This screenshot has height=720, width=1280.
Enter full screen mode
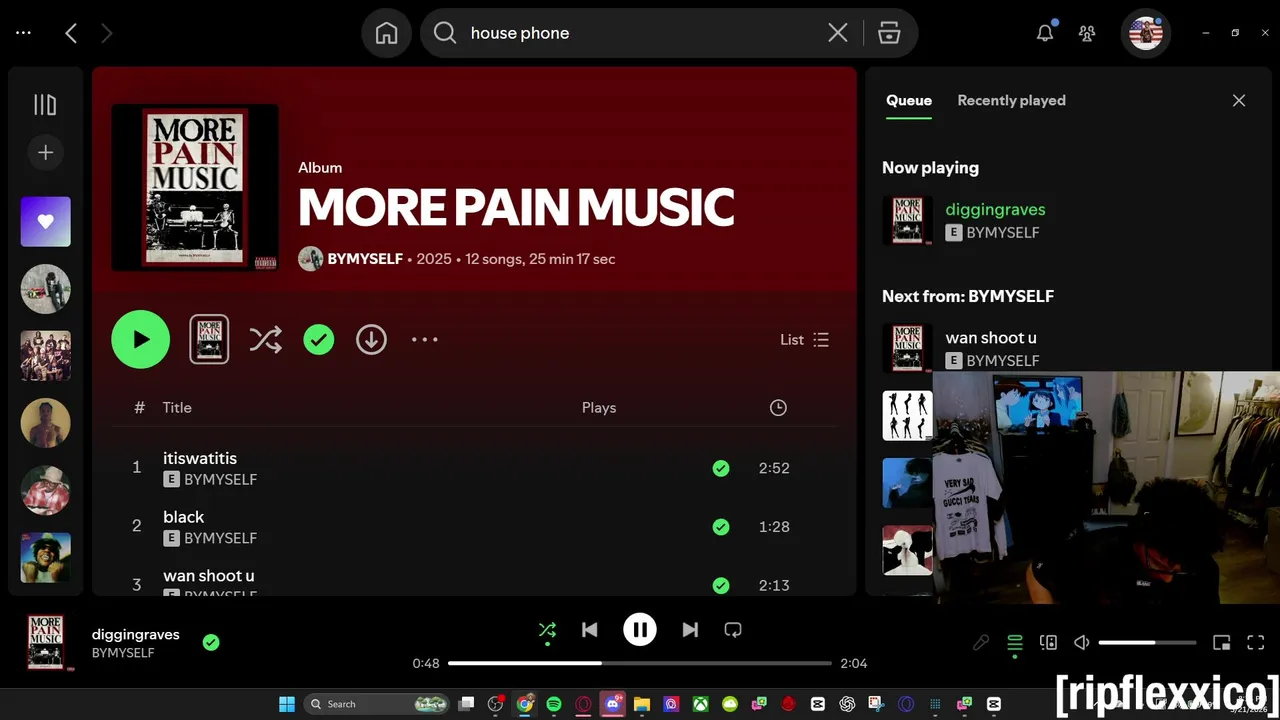1256,643
